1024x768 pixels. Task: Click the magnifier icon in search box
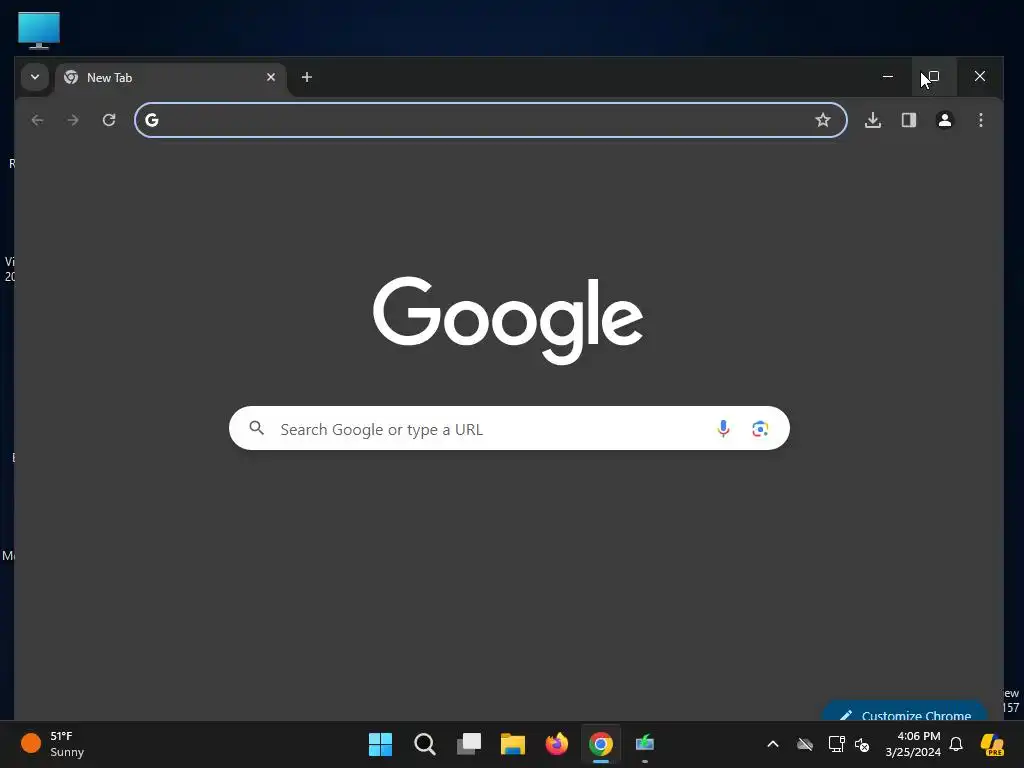[257, 428]
